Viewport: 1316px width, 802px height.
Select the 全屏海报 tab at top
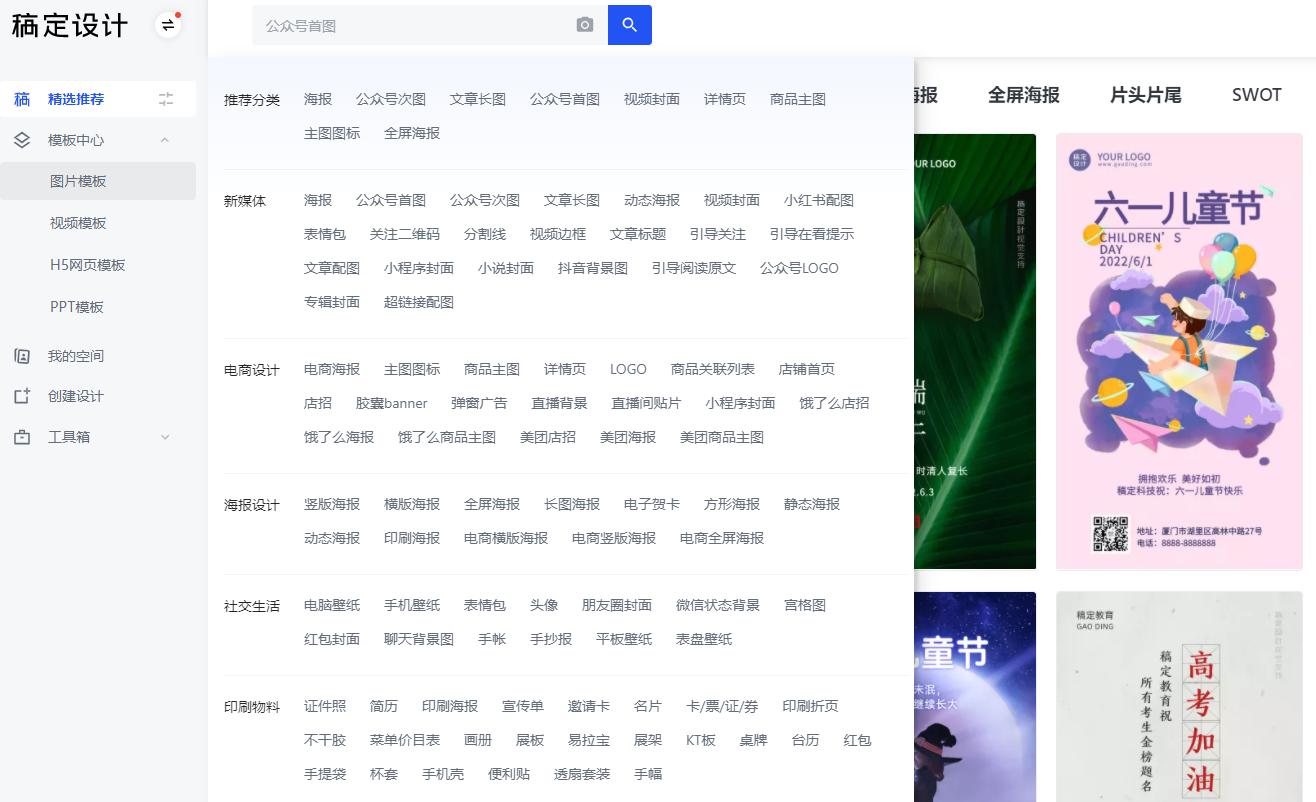[x=1023, y=95]
